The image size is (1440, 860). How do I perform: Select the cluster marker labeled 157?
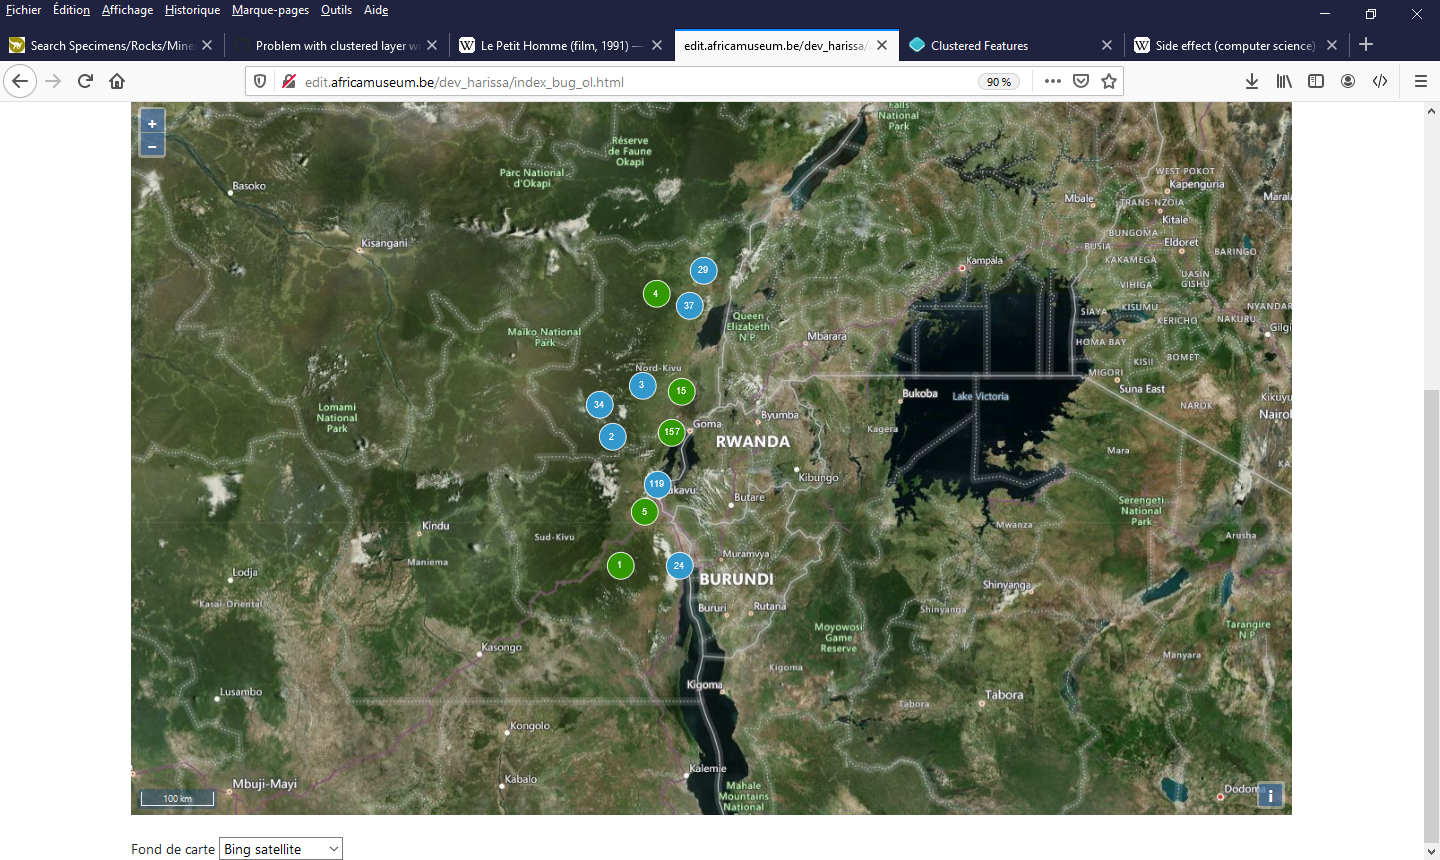tap(672, 432)
